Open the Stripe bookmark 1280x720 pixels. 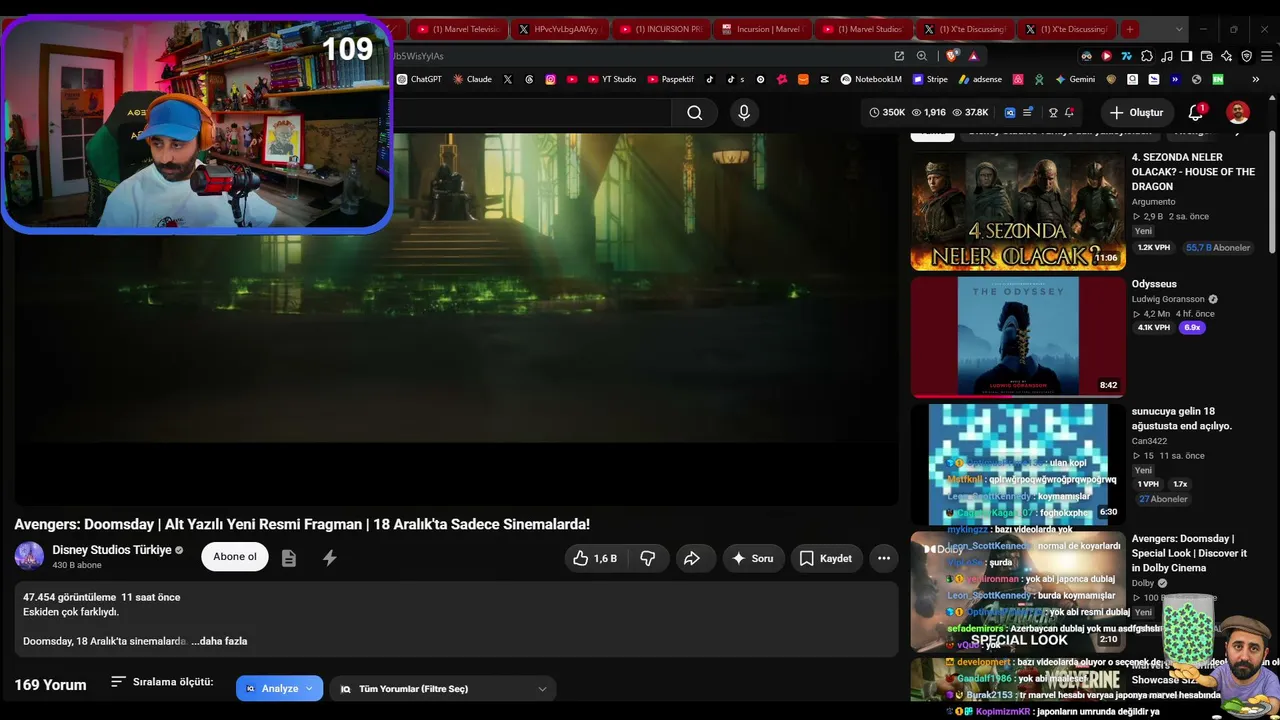[x=930, y=79]
